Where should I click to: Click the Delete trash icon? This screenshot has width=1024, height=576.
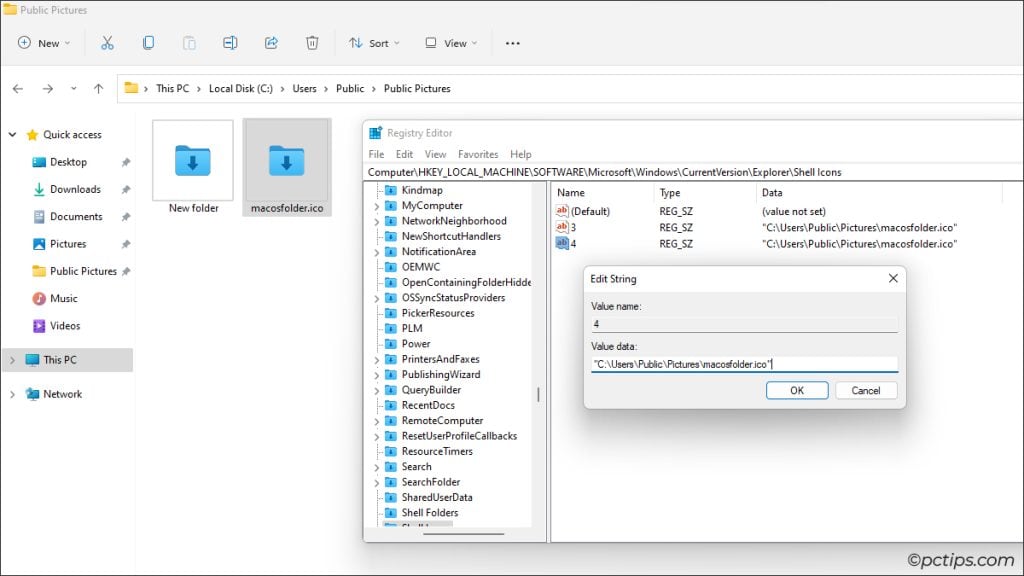pos(311,43)
